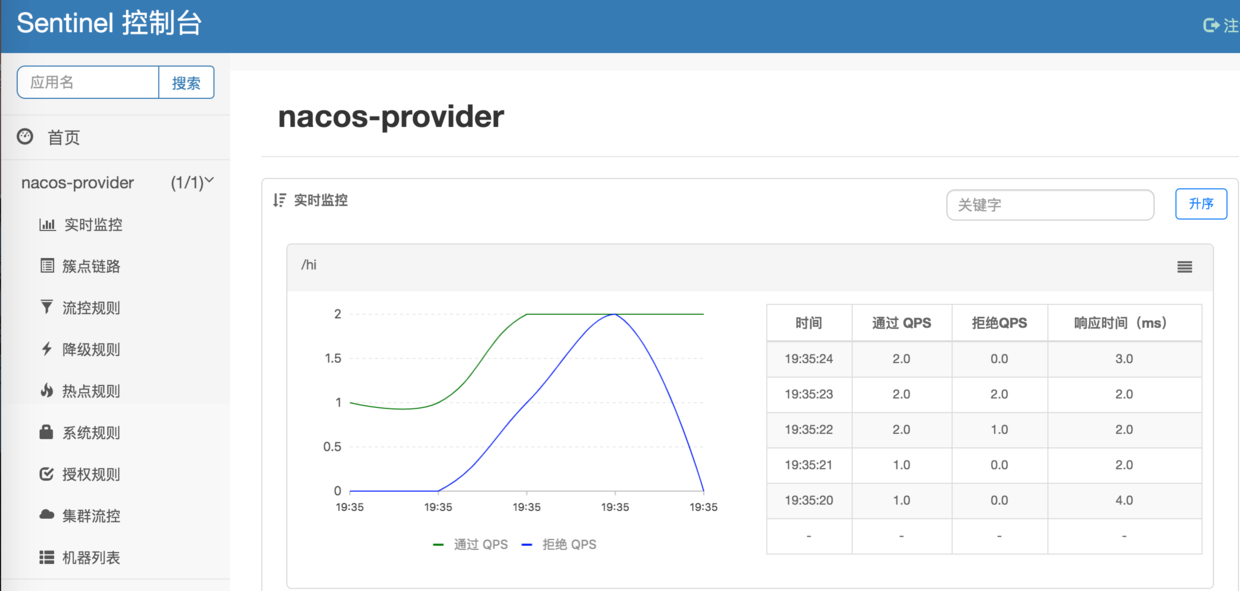Click the lock icon for 系统规则
The height and width of the screenshot is (591, 1240).
pyautogui.click(x=46, y=432)
